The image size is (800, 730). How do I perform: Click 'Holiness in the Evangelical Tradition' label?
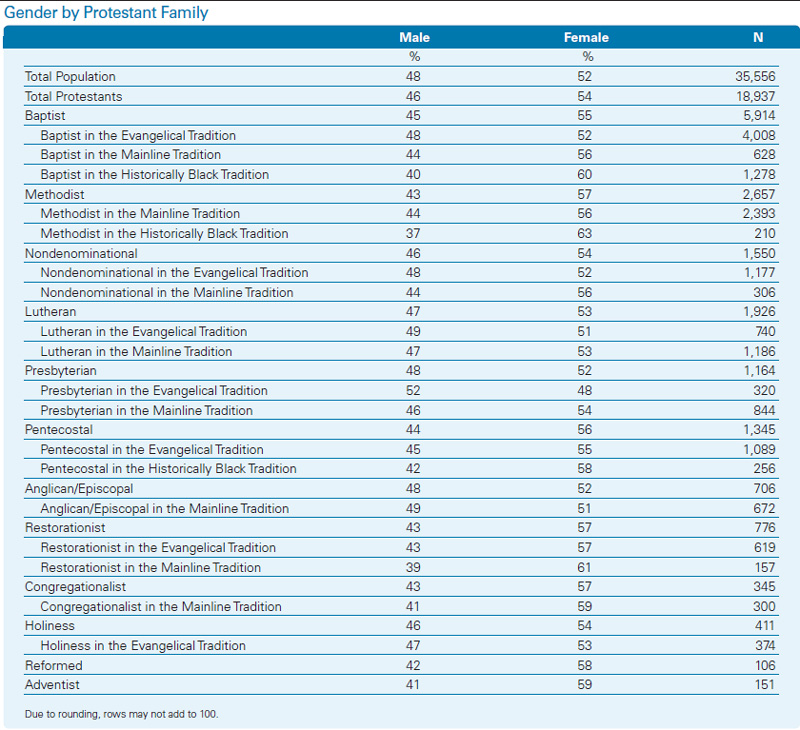[143, 646]
